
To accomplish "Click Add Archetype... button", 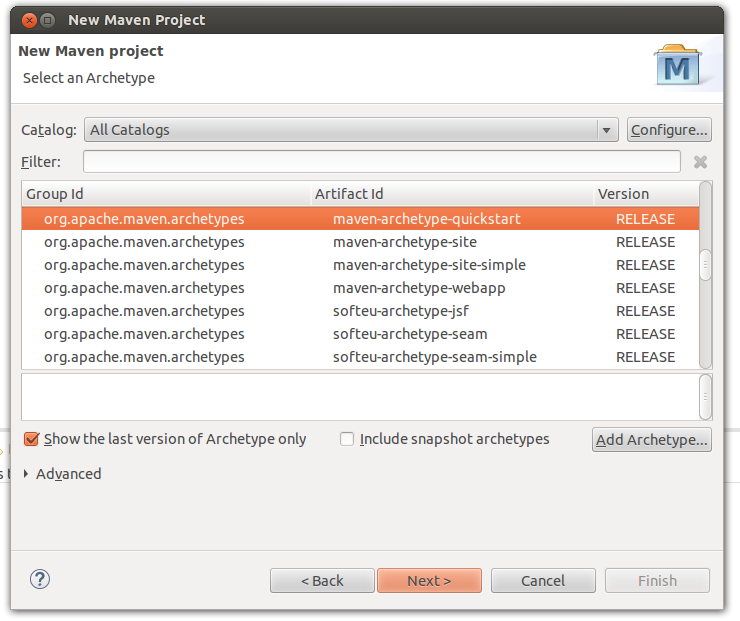I will pyautogui.click(x=652, y=440).
